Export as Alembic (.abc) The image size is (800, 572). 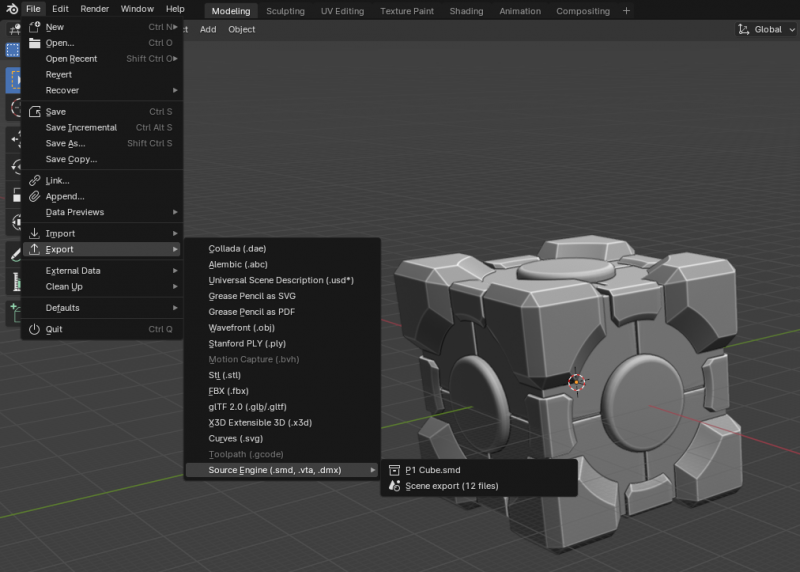point(282,265)
